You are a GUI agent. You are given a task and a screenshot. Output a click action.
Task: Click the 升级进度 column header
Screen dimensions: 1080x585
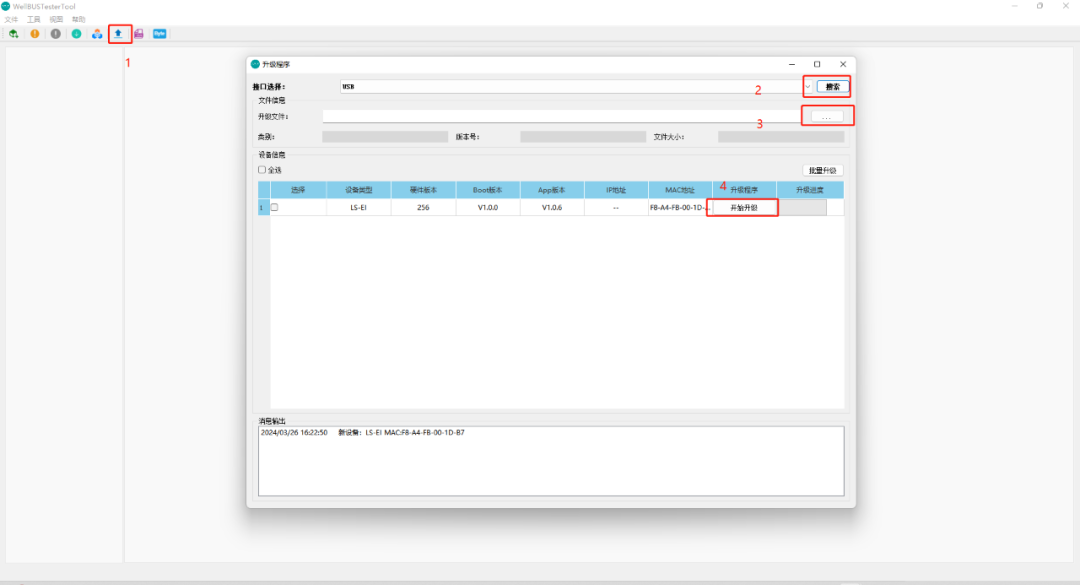click(810, 189)
